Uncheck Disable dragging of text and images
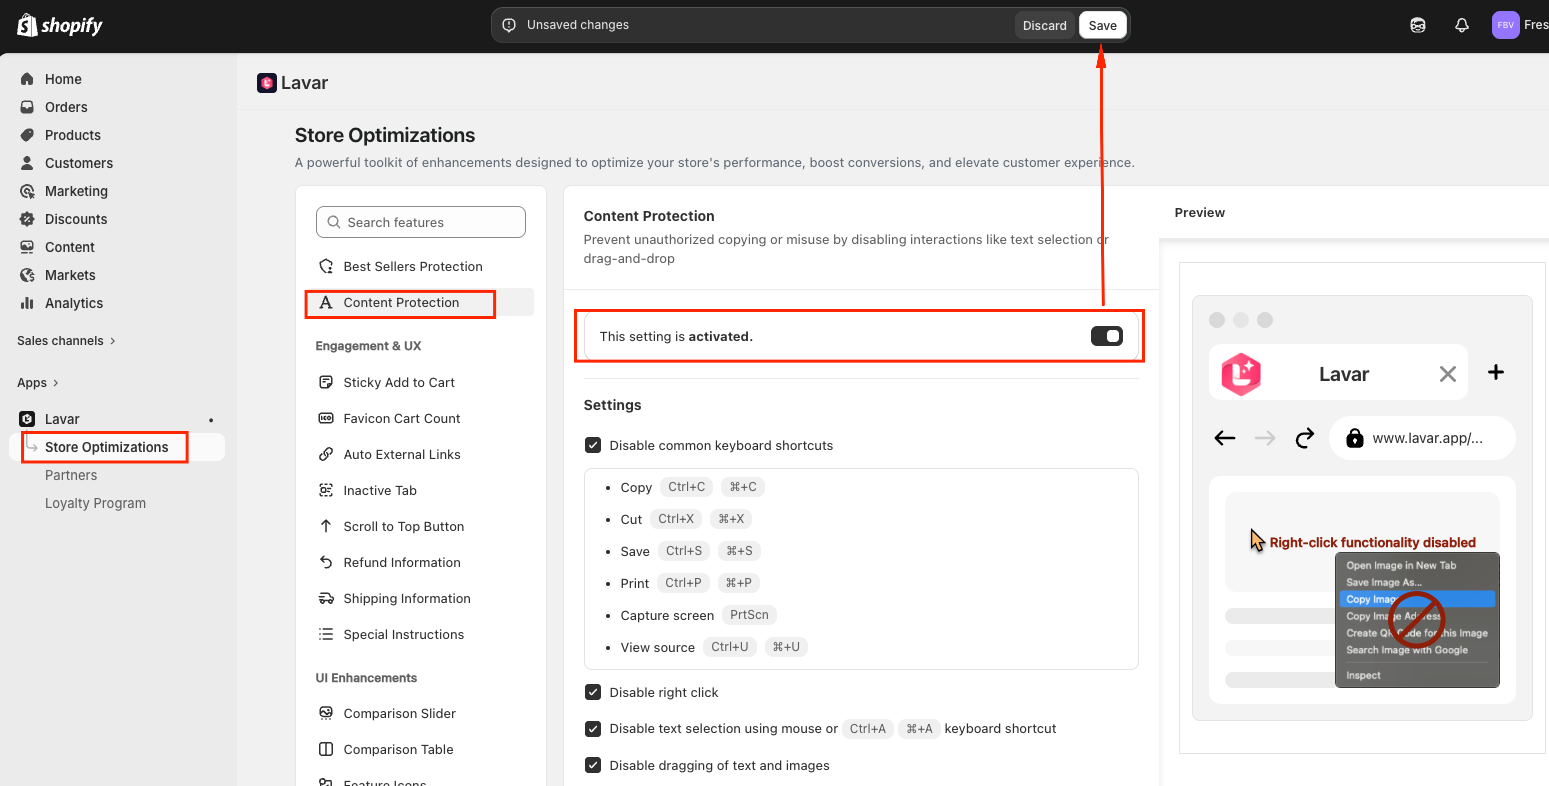1549x786 pixels. coord(593,765)
